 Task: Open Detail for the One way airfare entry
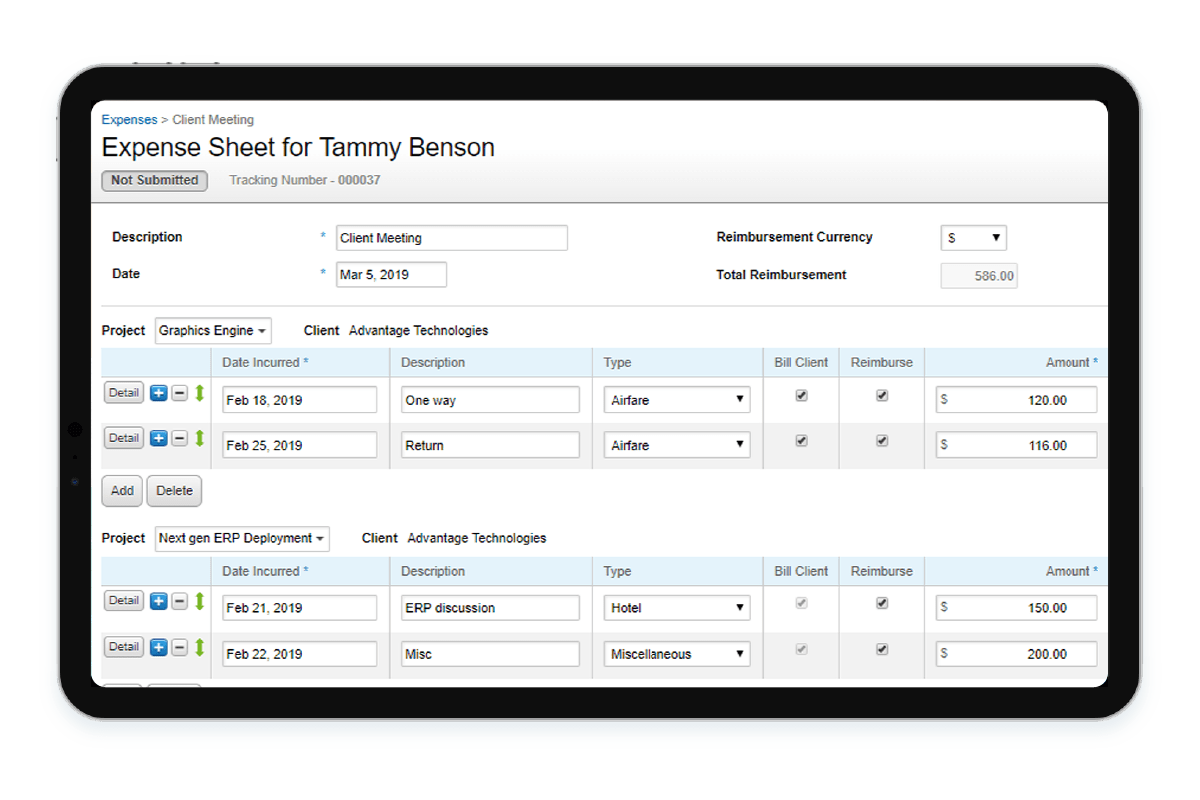(x=123, y=392)
